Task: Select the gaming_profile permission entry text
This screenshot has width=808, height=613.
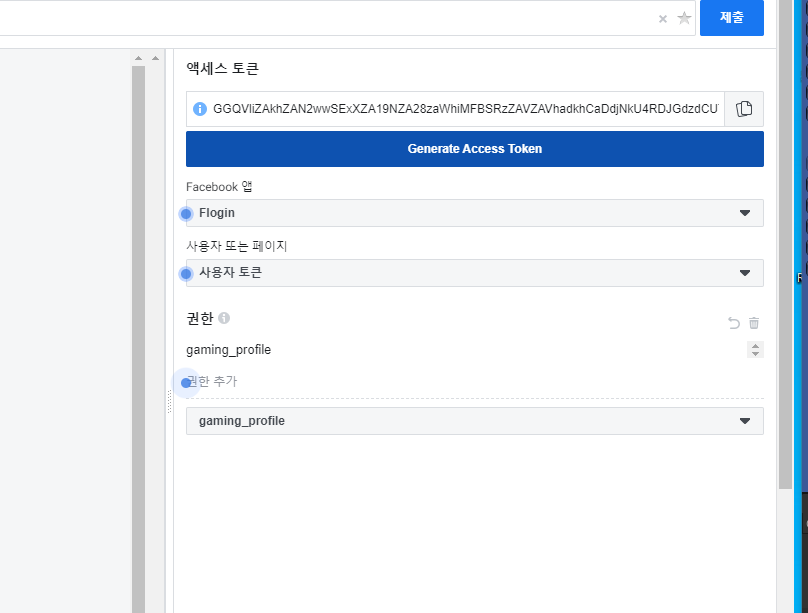Action: [x=228, y=350]
